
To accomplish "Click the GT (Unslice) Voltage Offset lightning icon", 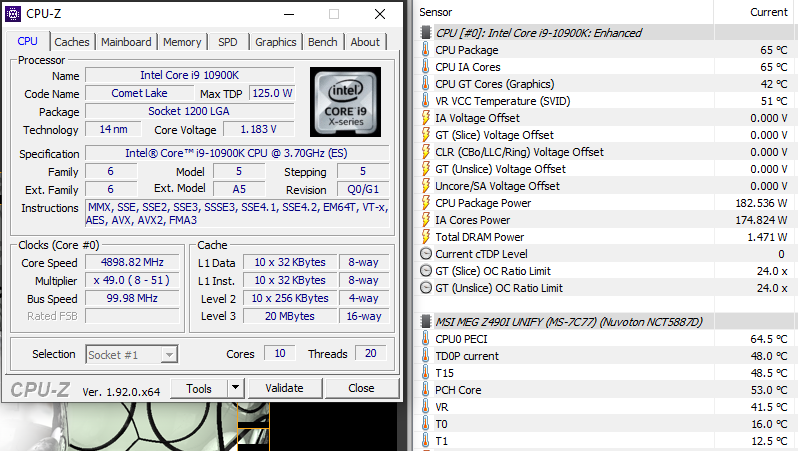I will coord(425,169).
